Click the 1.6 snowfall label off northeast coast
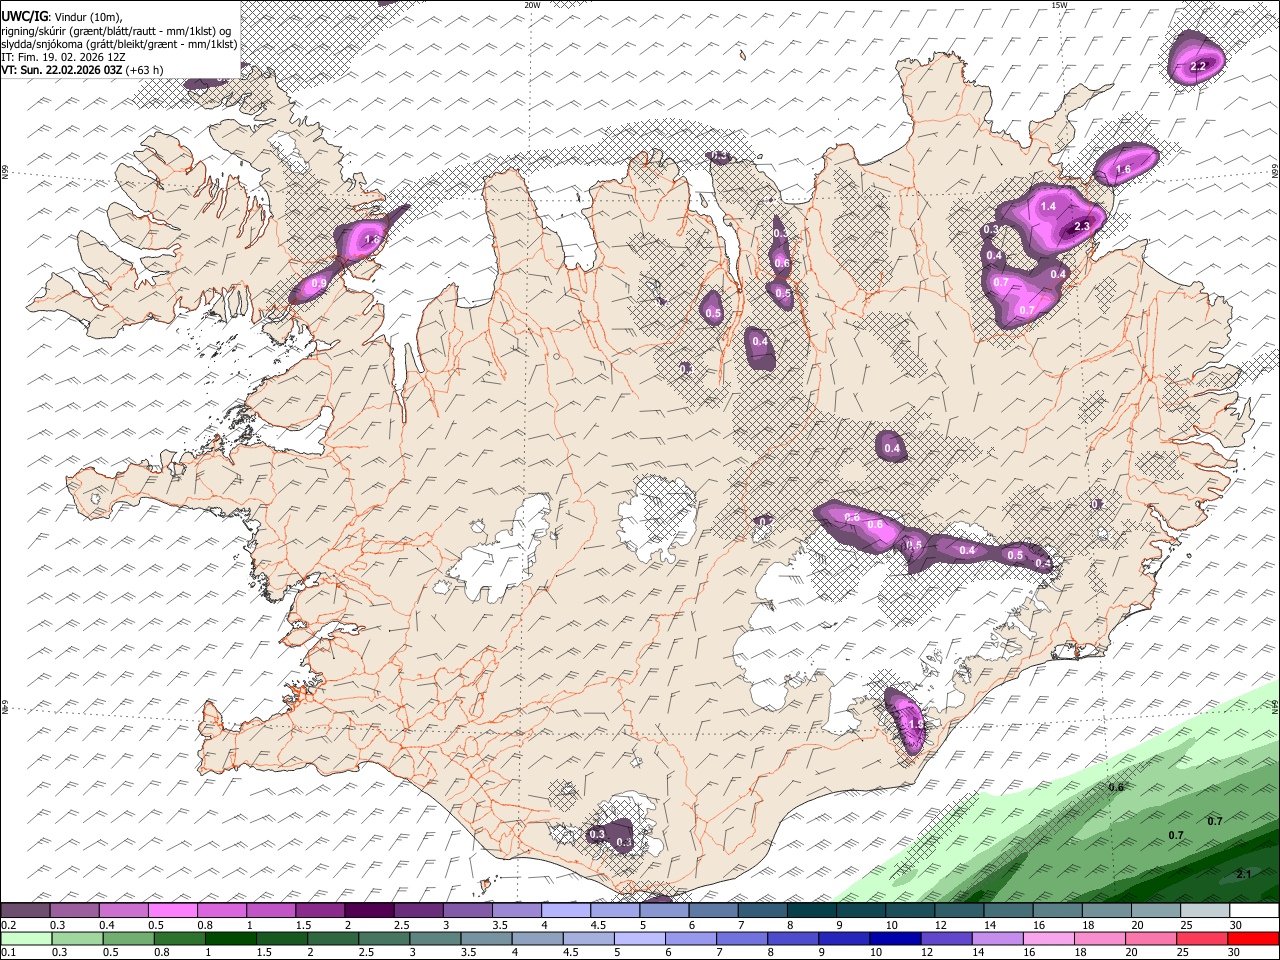 1123,170
